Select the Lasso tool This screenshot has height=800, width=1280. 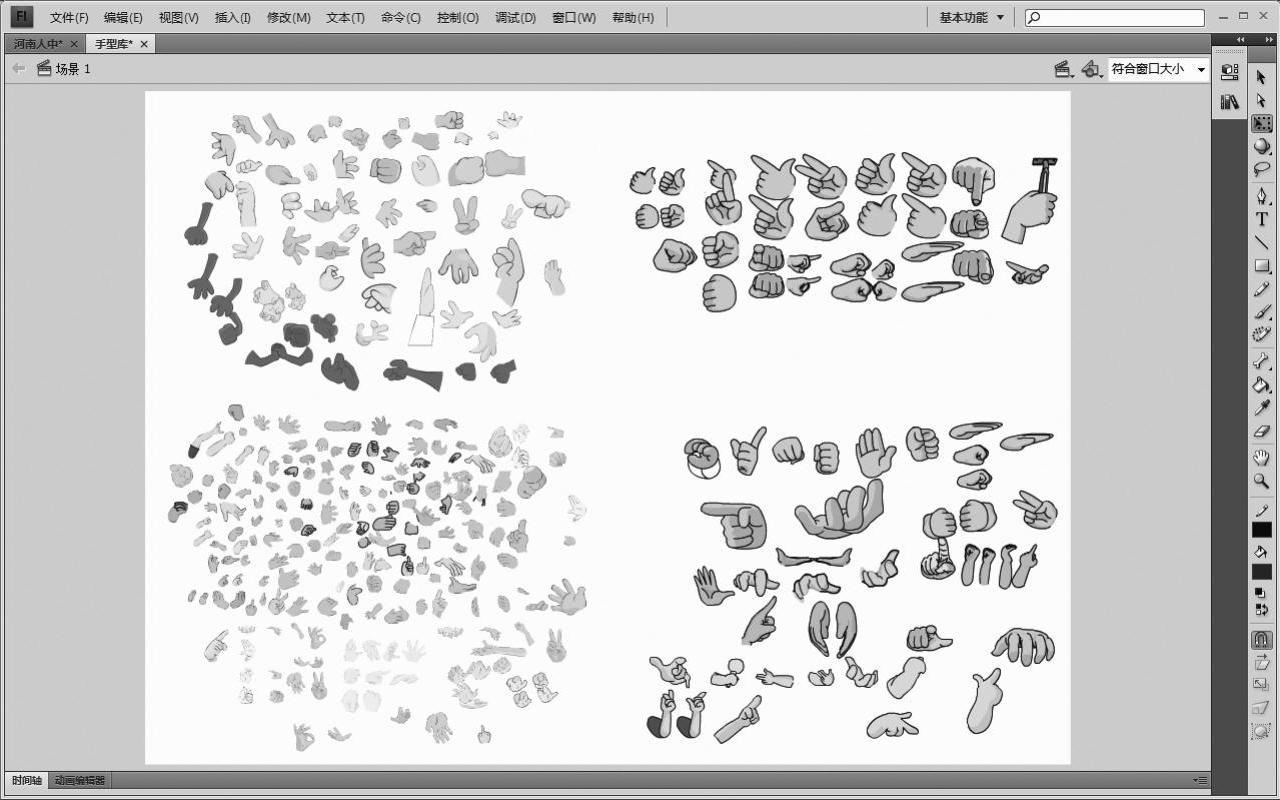(1261, 170)
